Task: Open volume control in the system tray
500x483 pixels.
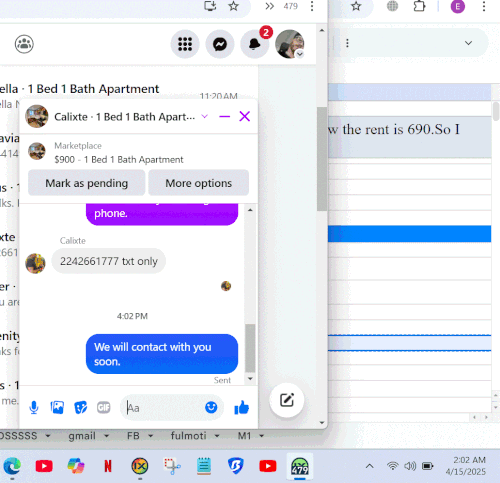Action: (410, 466)
